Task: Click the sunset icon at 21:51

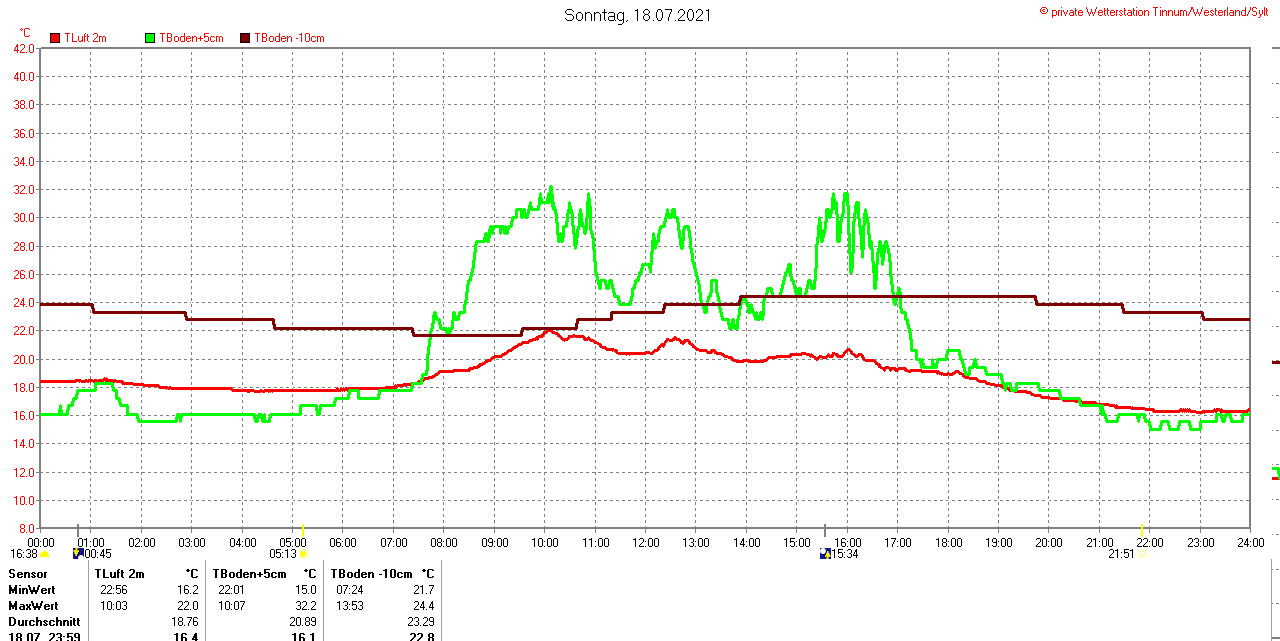Action: [x=1142, y=554]
